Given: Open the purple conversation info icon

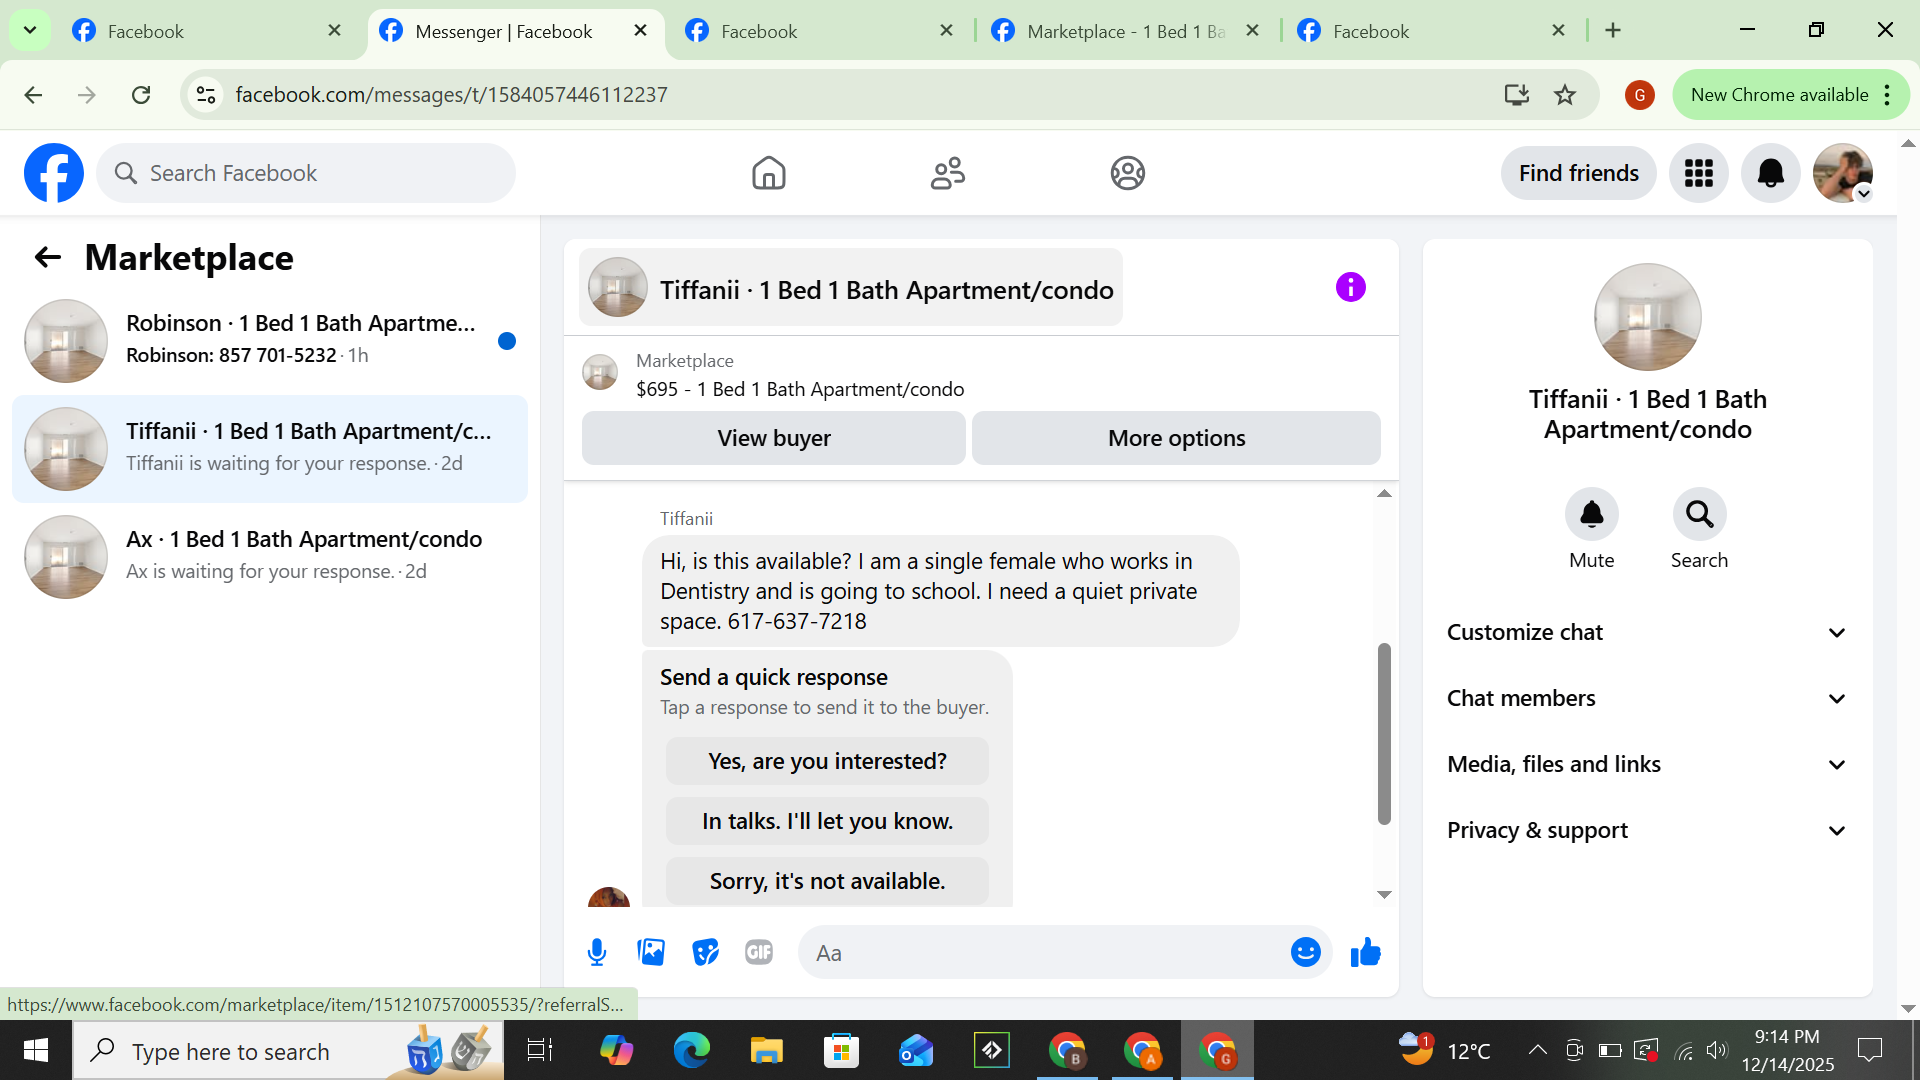Looking at the screenshot, I should [1350, 288].
